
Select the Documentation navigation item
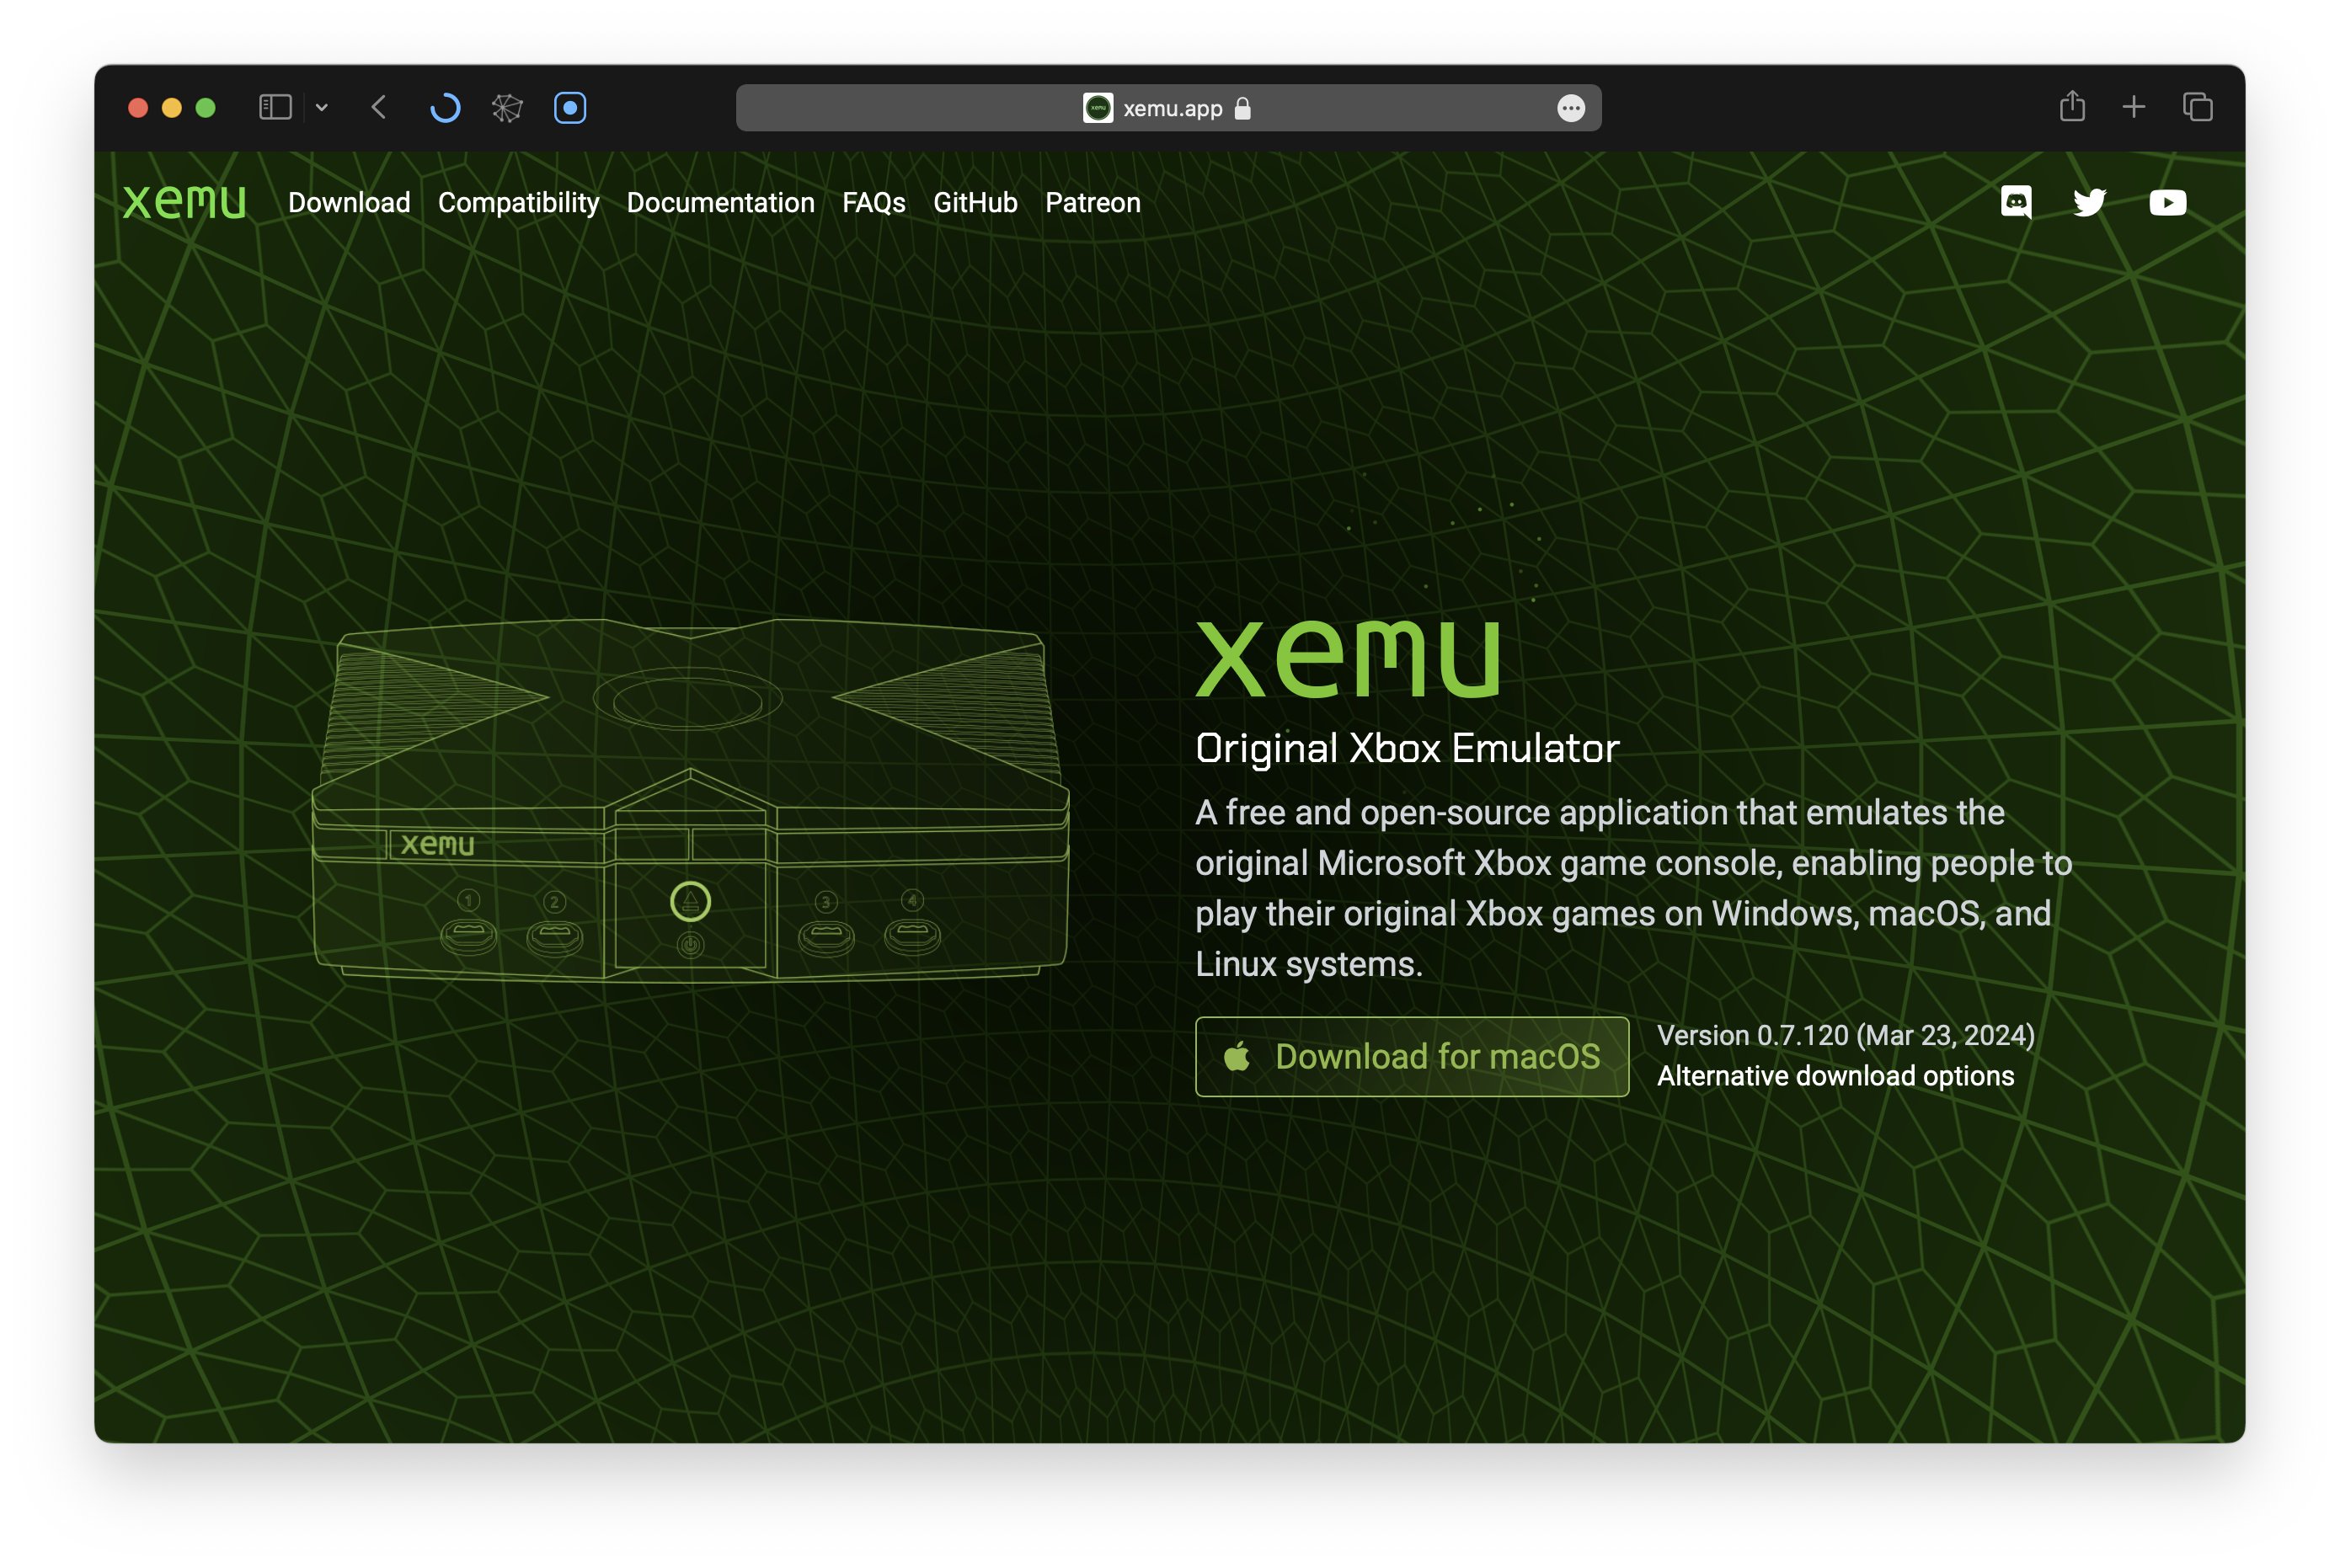[x=720, y=202]
